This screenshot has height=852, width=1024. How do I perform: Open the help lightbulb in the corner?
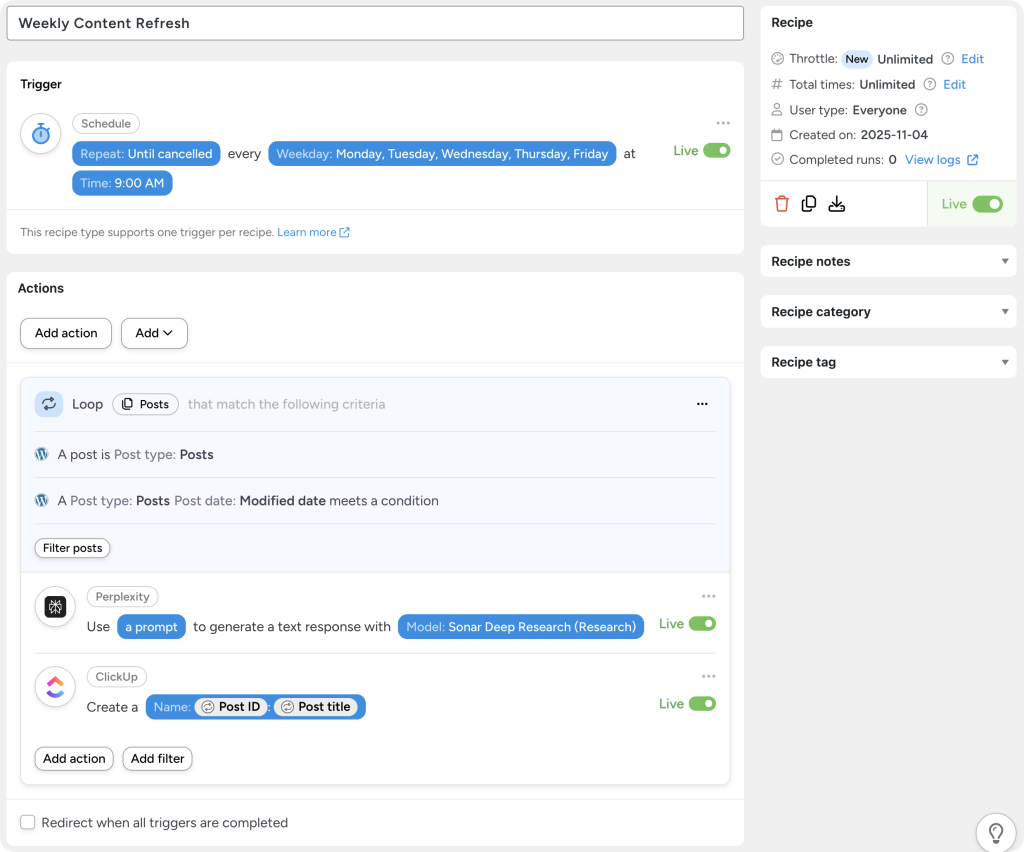click(x=996, y=833)
